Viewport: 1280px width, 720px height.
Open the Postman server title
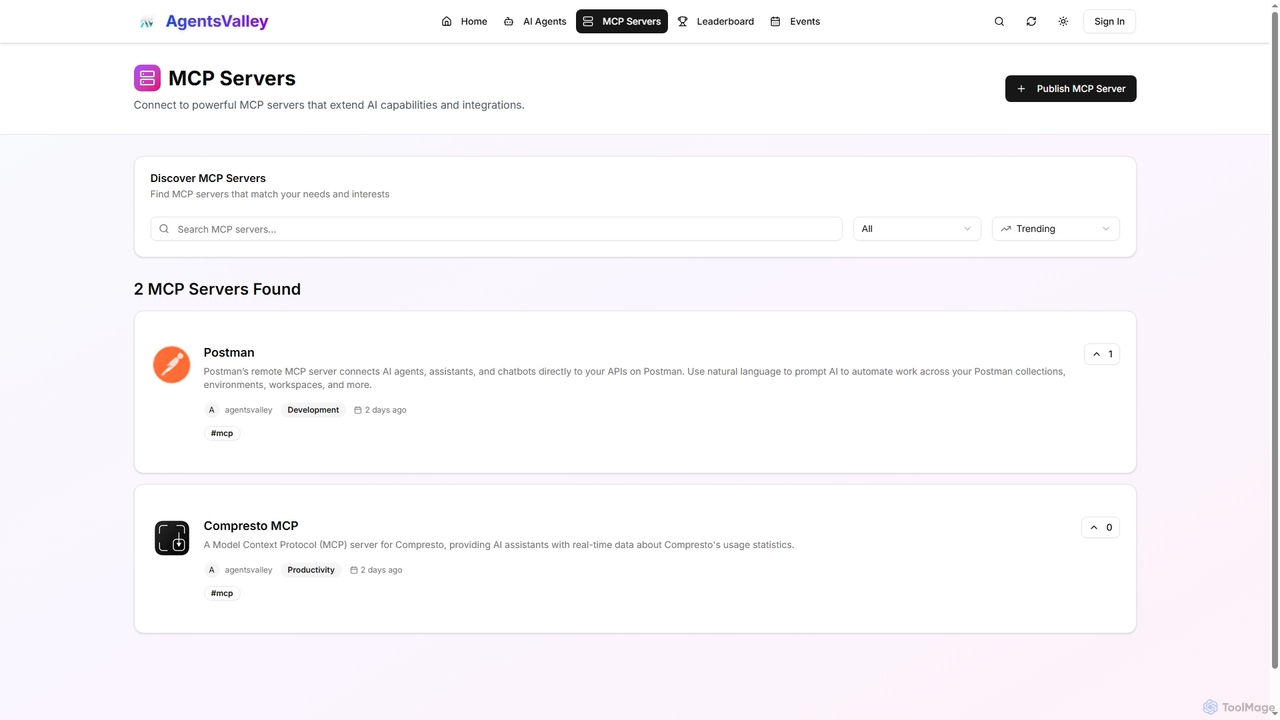(229, 352)
